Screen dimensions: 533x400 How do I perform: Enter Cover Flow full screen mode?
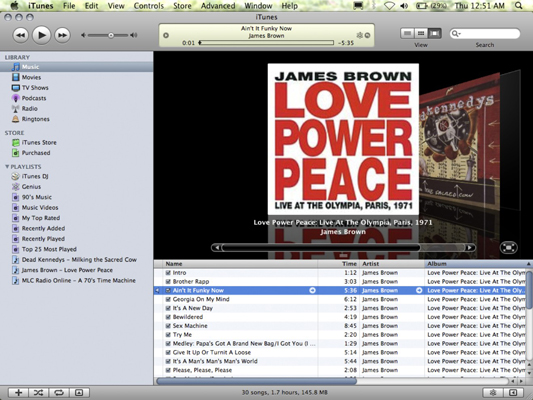tap(509, 247)
